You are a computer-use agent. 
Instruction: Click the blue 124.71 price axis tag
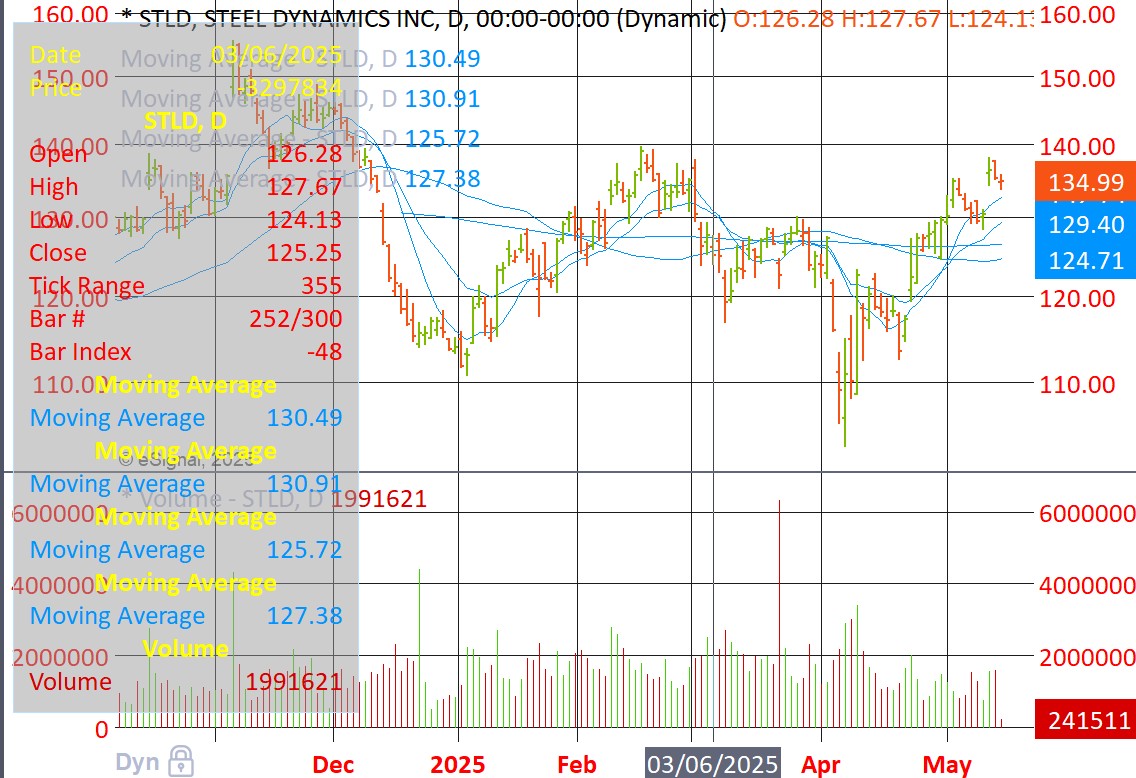pyautogui.click(x=1085, y=260)
